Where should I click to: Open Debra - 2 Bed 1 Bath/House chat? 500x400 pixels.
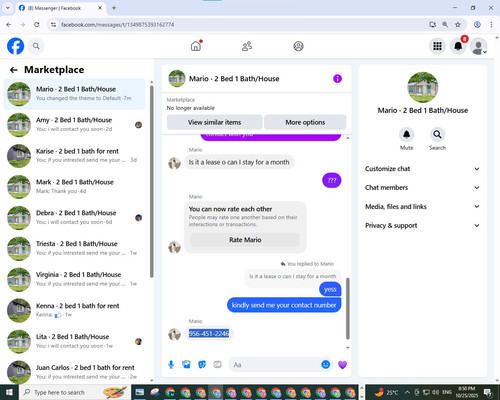74,218
